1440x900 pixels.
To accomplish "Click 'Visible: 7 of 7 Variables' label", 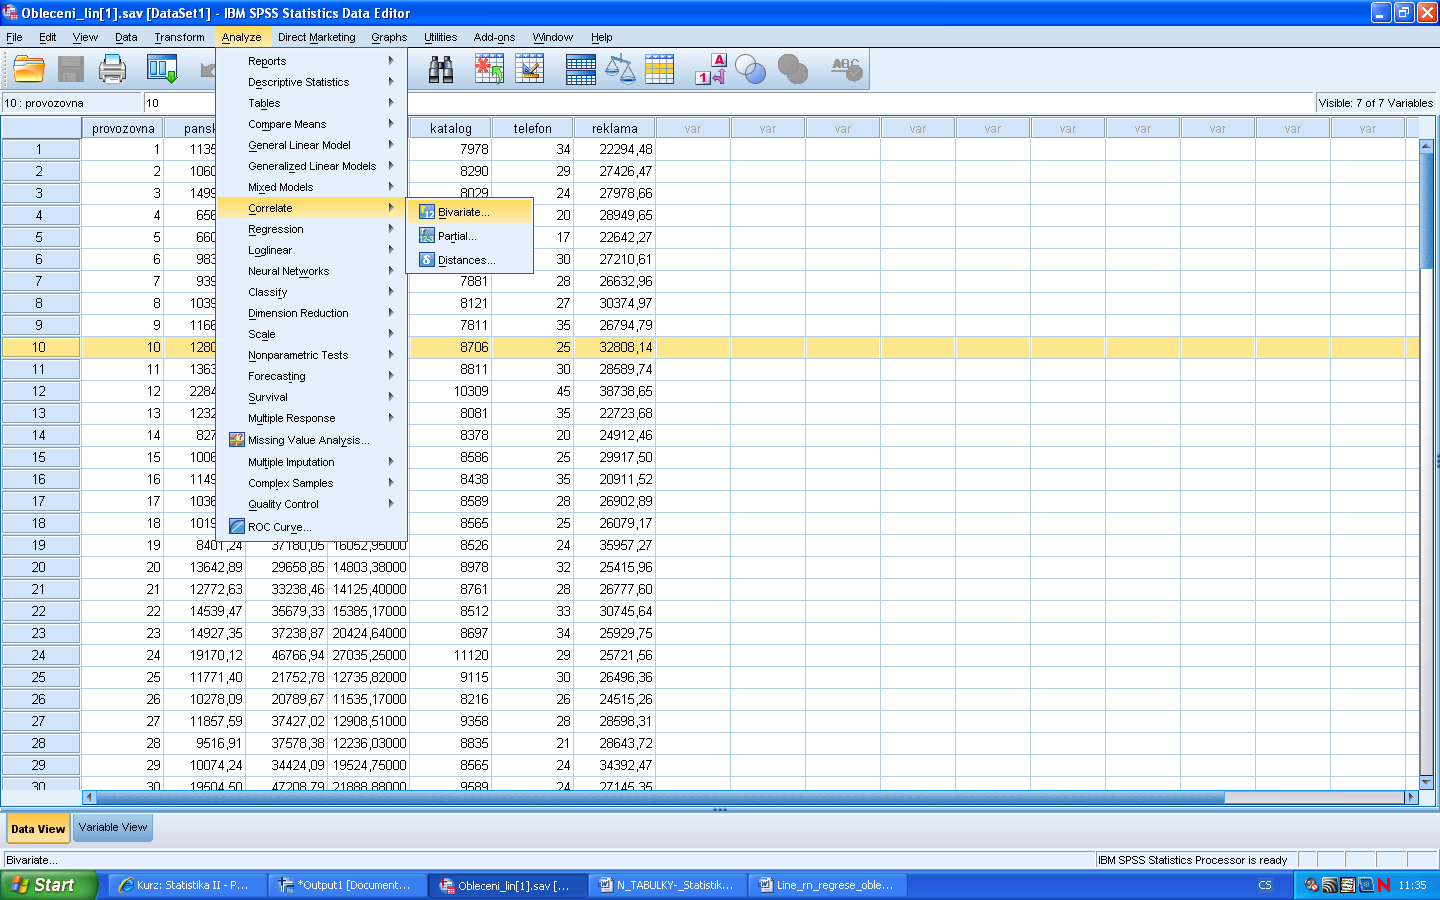I will pyautogui.click(x=1375, y=103).
